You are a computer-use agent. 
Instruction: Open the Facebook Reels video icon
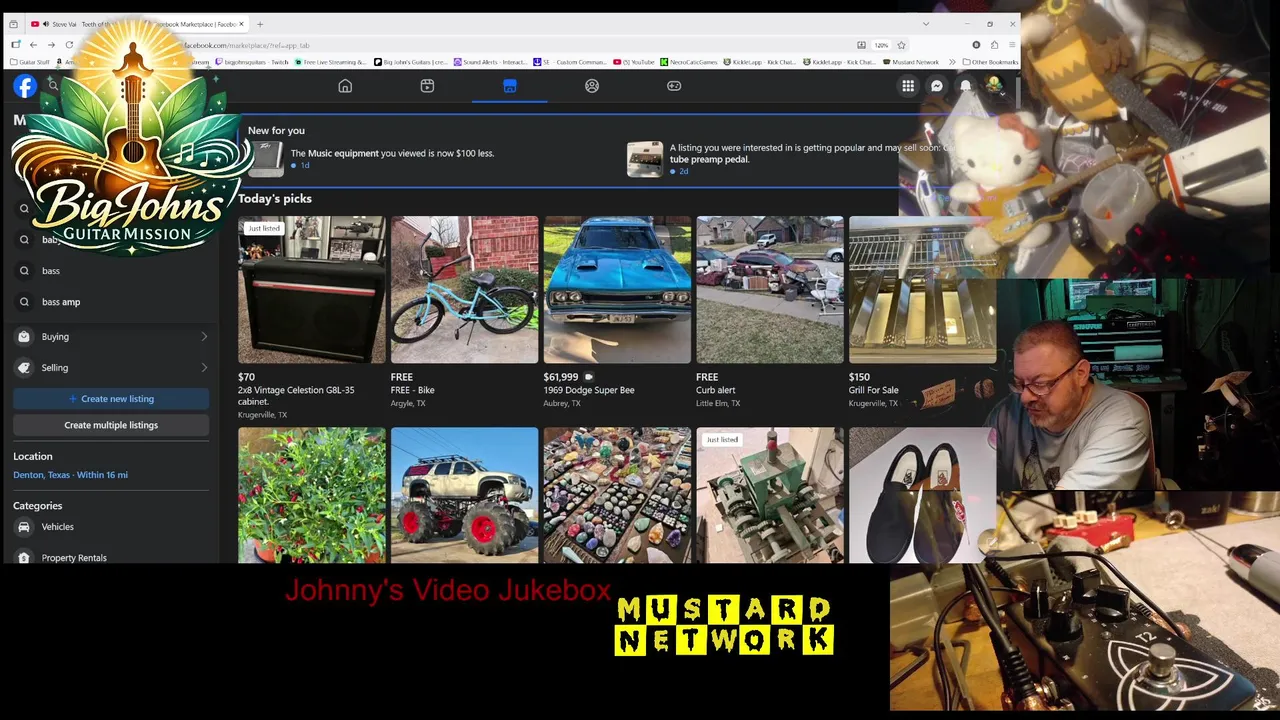[x=427, y=86]
